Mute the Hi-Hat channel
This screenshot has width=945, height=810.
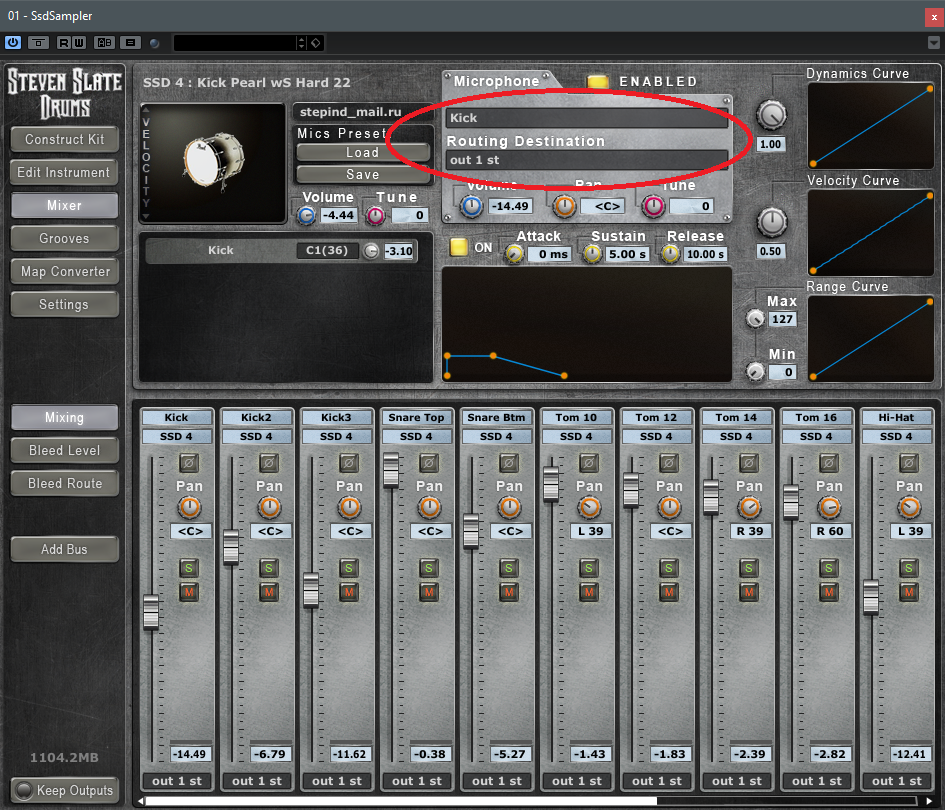click(908, 592)
